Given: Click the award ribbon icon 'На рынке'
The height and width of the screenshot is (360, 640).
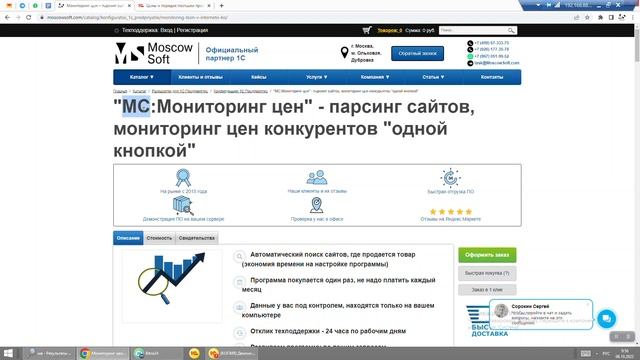Looking at the screenshot, I should click(183, 178).
